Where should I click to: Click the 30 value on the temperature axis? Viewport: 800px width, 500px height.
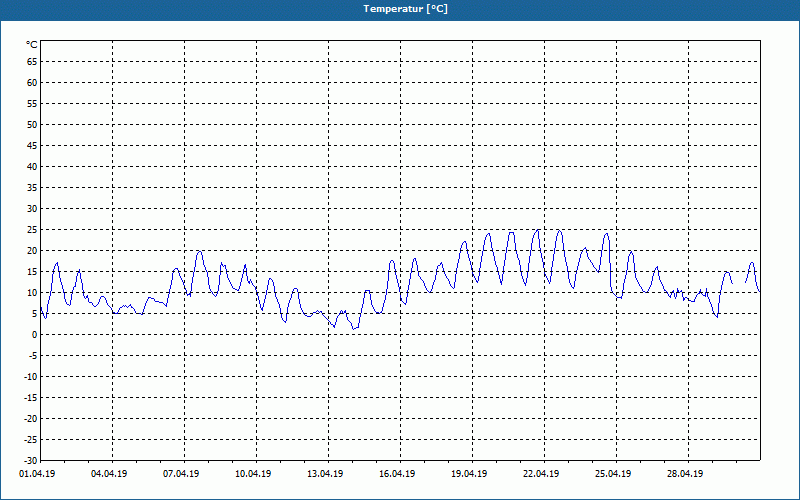click(x=32, y=209)
